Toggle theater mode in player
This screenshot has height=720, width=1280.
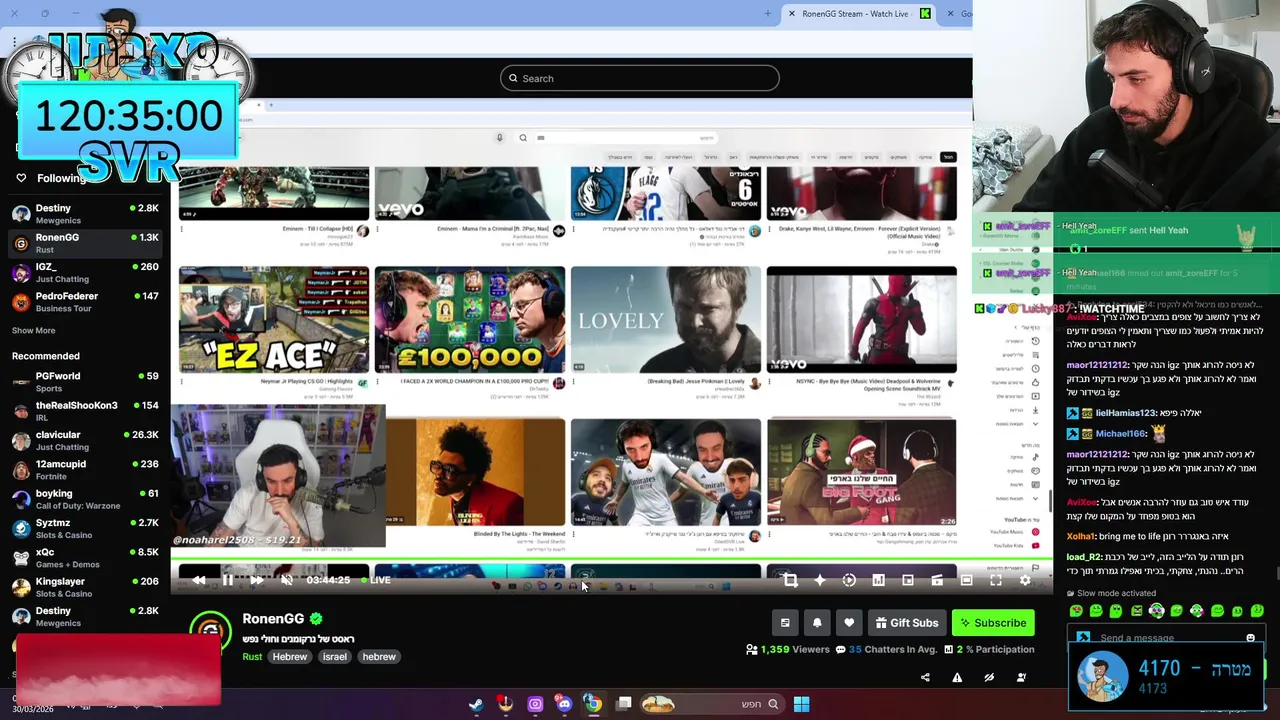(966, 580)
